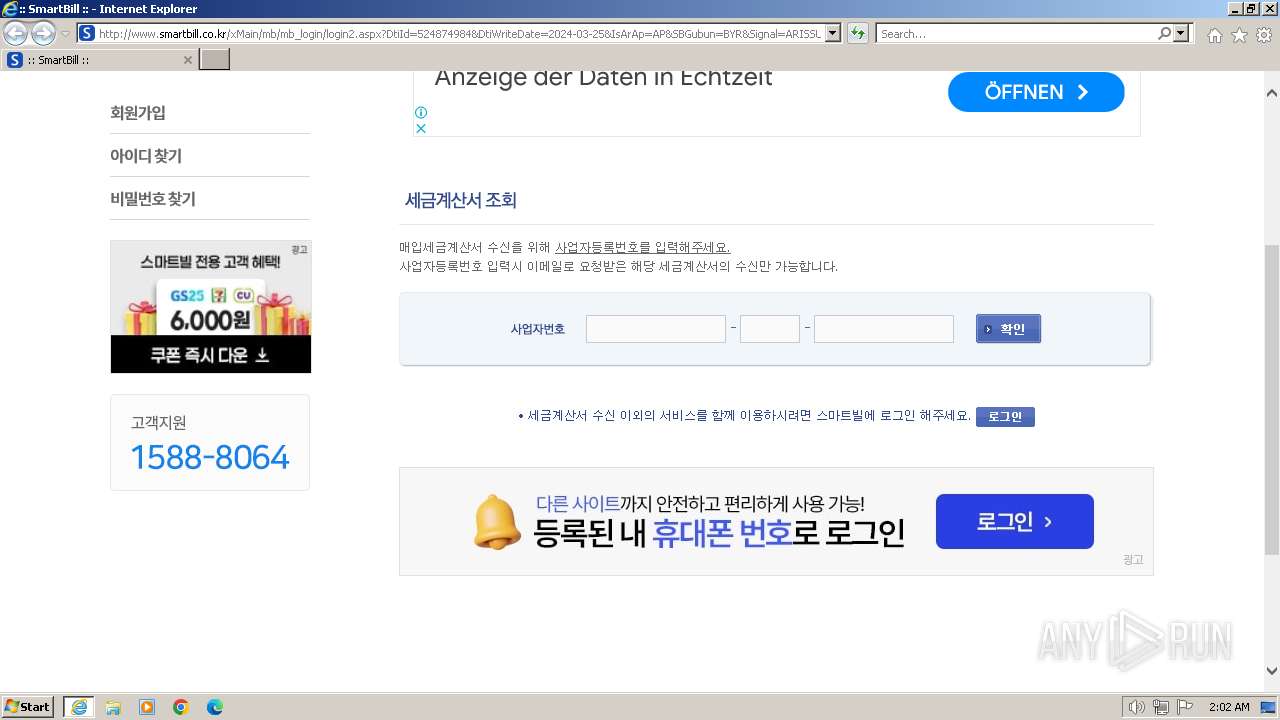Open the 아이디 찾기 sidebar link
Viewport: 1280px width, 720px height.
[x=146, y=156]
